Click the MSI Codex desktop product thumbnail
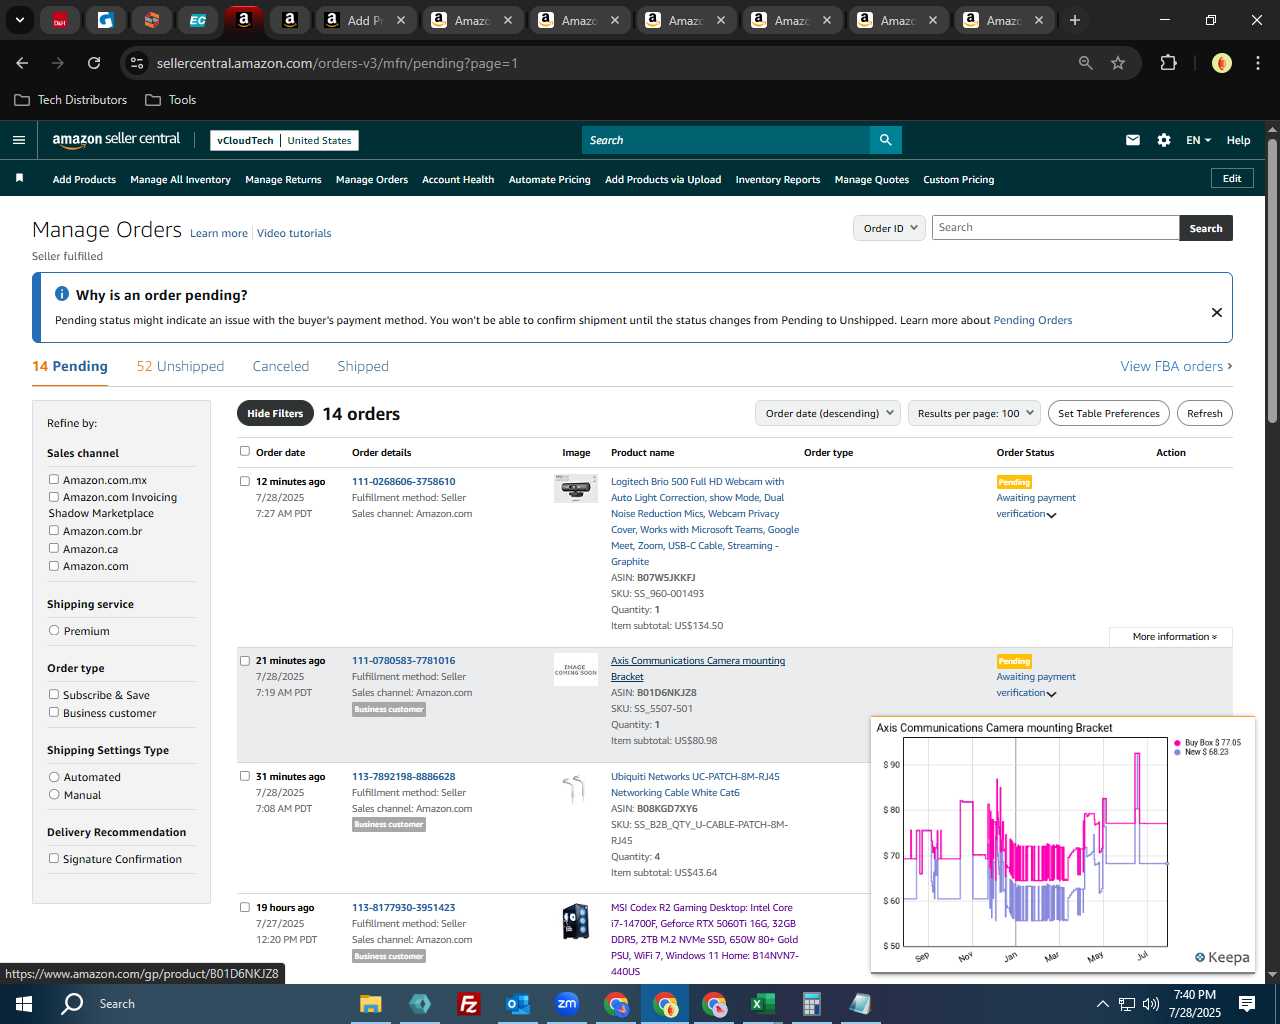 576,921
